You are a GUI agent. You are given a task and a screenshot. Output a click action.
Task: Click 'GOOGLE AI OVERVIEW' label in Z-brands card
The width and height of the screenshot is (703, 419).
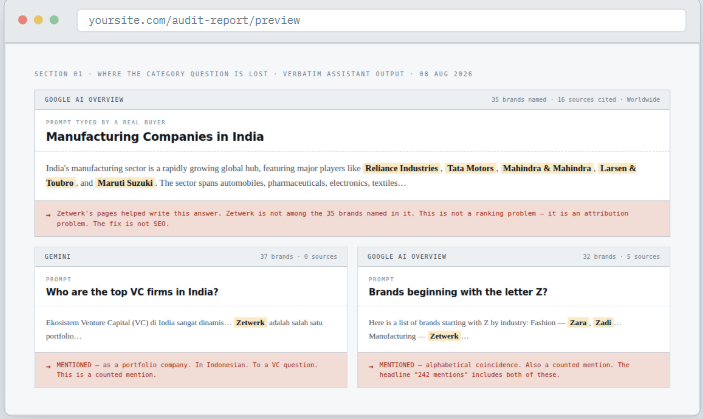click(407, 257)
